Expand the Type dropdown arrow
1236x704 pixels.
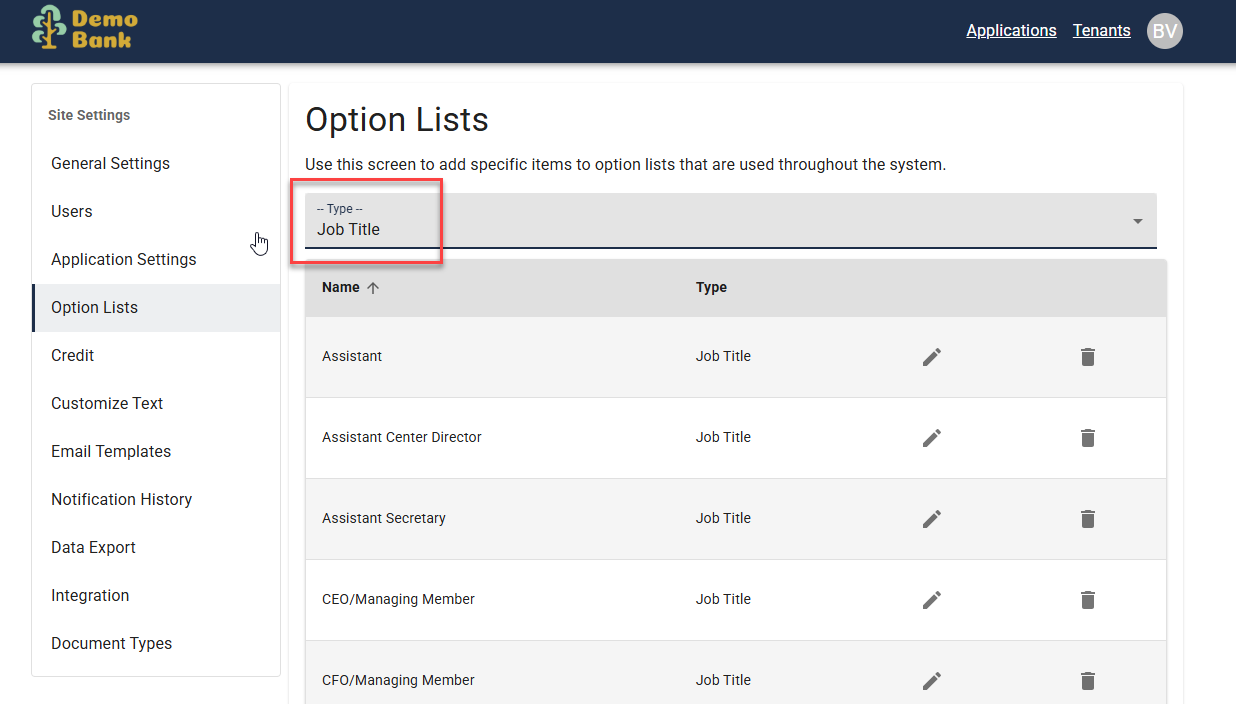point(1137,221)
